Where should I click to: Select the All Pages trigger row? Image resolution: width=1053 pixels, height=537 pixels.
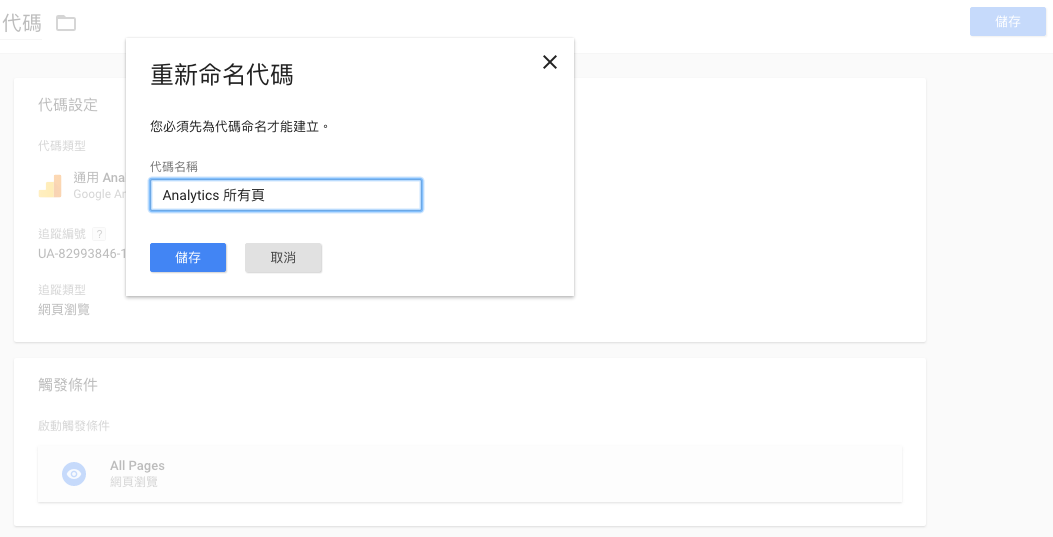469,473
